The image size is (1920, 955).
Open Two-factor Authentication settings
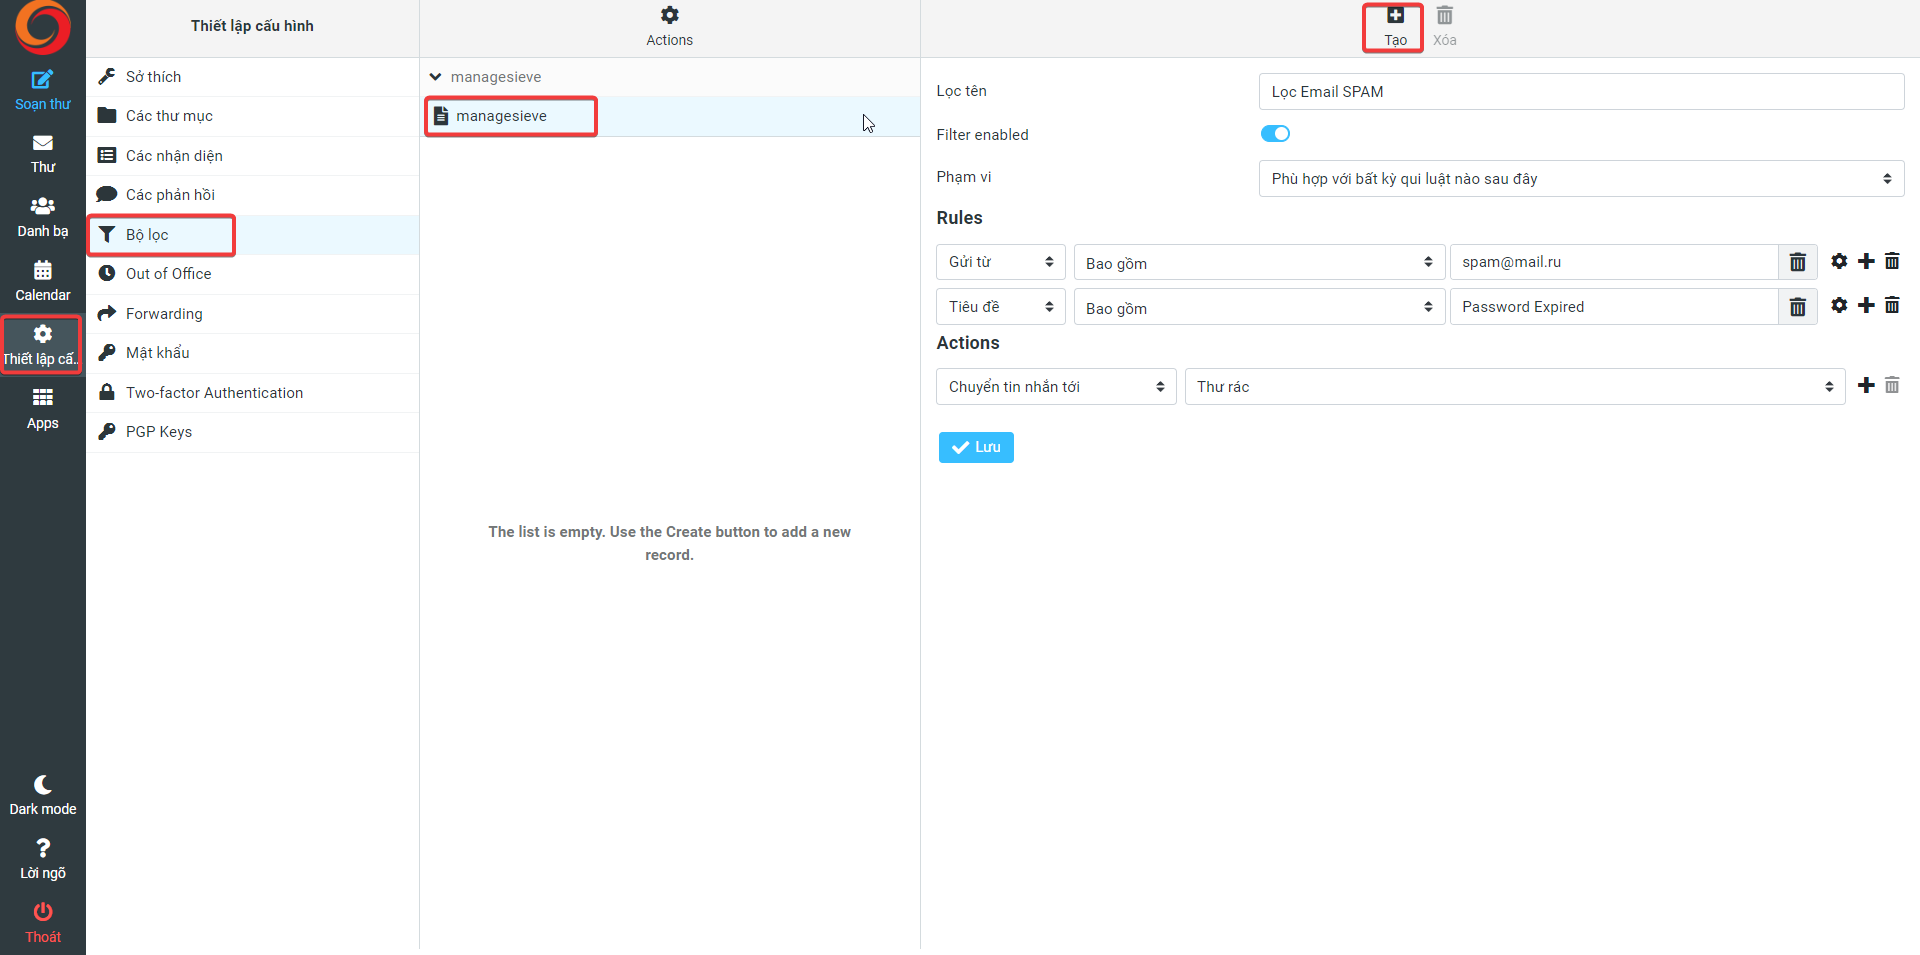252,393
